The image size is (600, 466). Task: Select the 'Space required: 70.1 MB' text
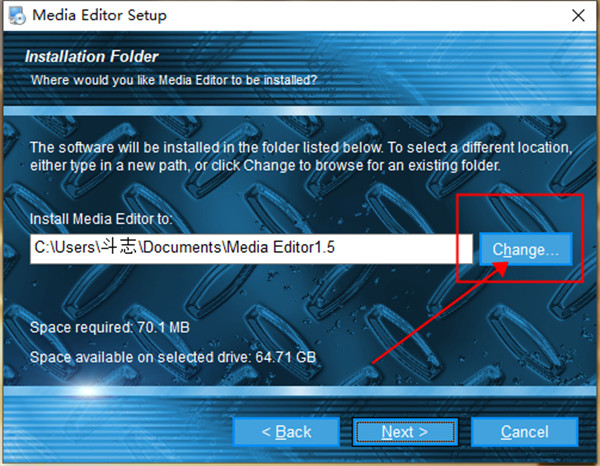coord(110,328)
